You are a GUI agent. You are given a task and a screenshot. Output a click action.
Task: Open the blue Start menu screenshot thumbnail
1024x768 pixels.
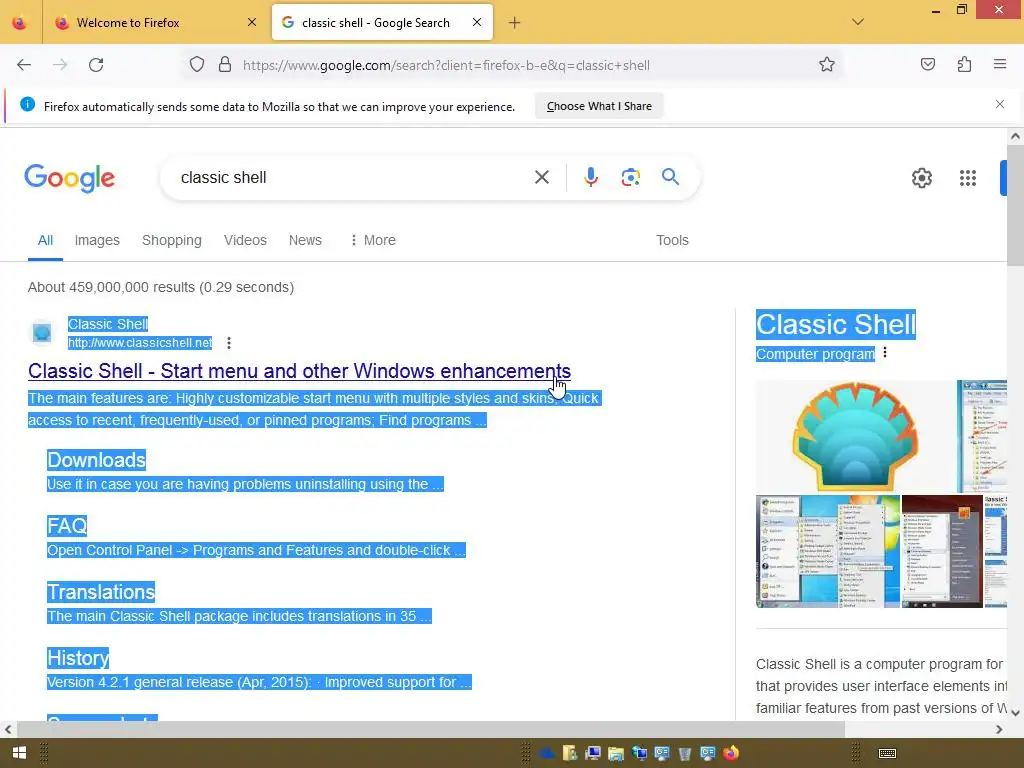[x=827, y=551]
